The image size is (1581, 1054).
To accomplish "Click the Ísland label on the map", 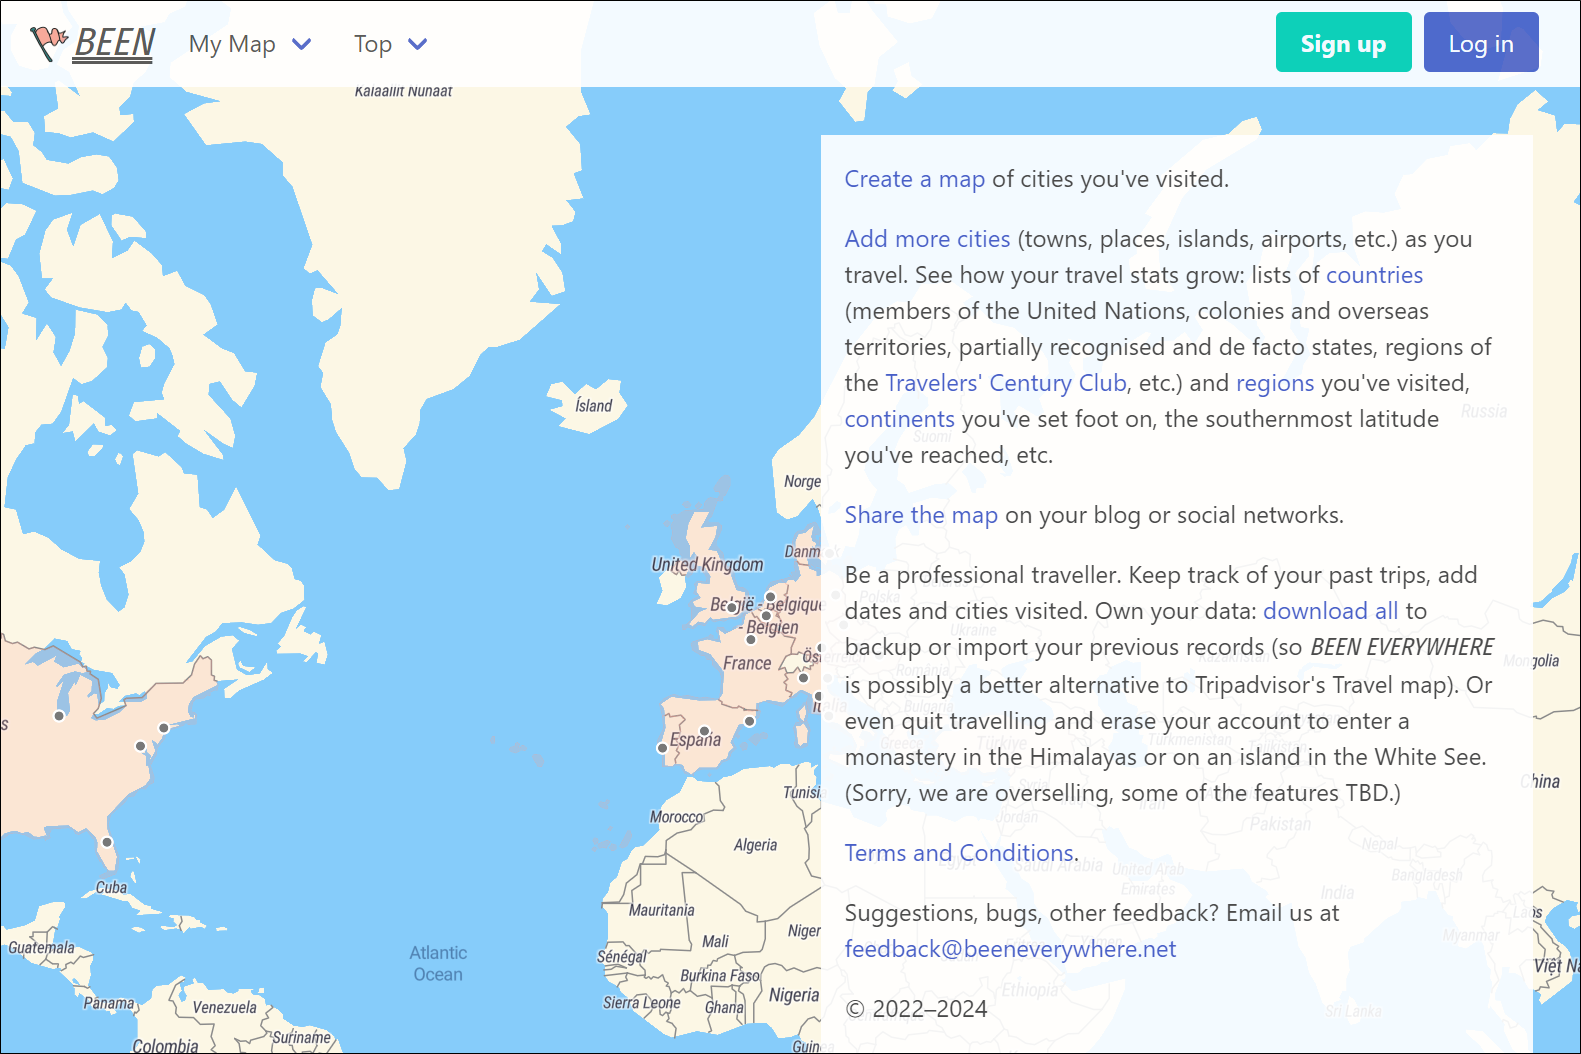I will tap(594, 406).
